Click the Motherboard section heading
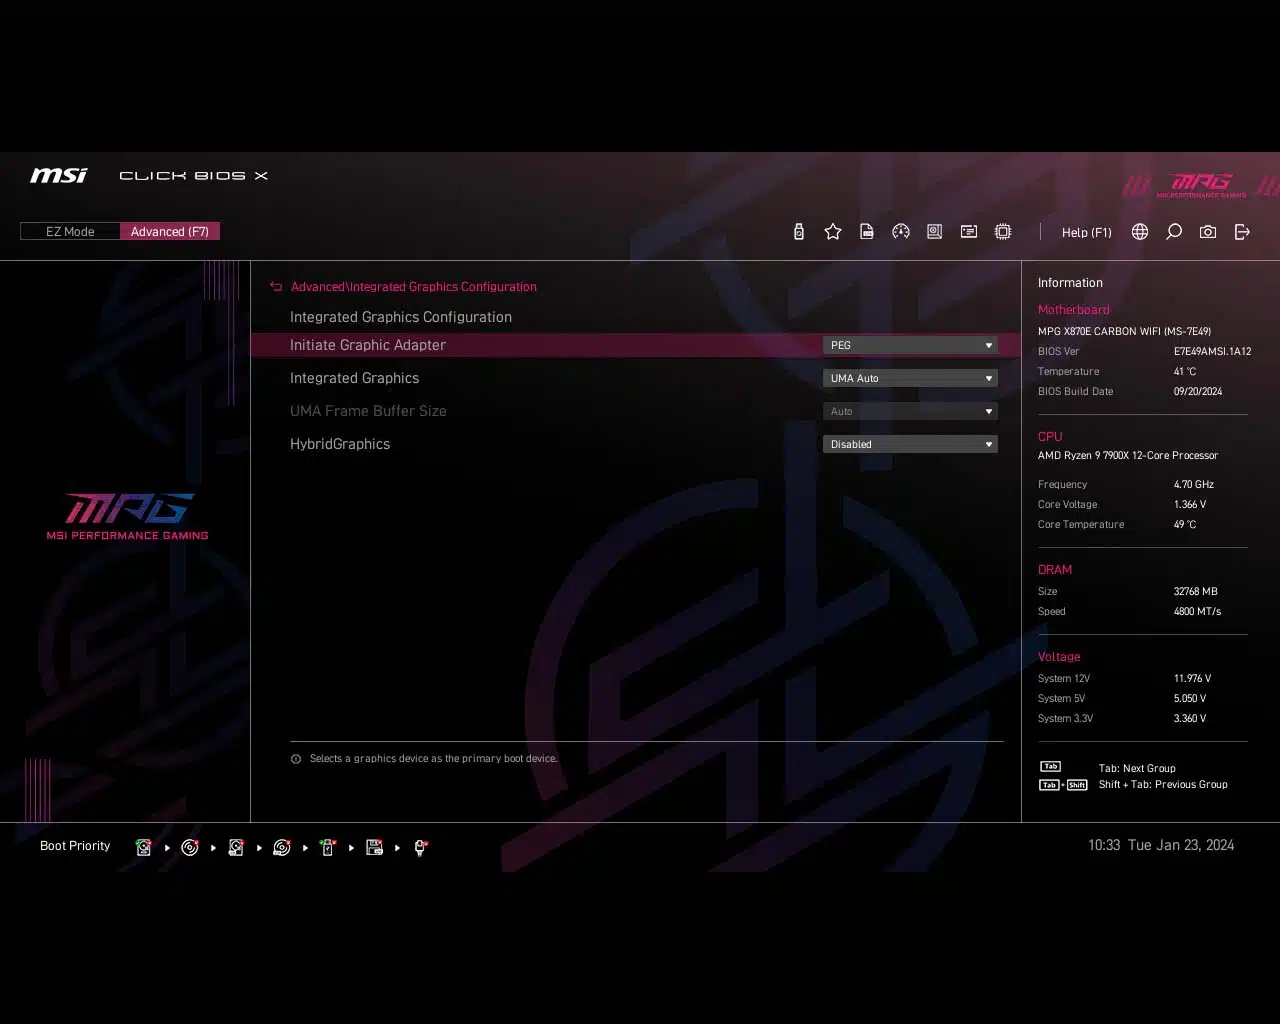Viewport: 1280px width, 1024px height. (x=1073, y=310)
